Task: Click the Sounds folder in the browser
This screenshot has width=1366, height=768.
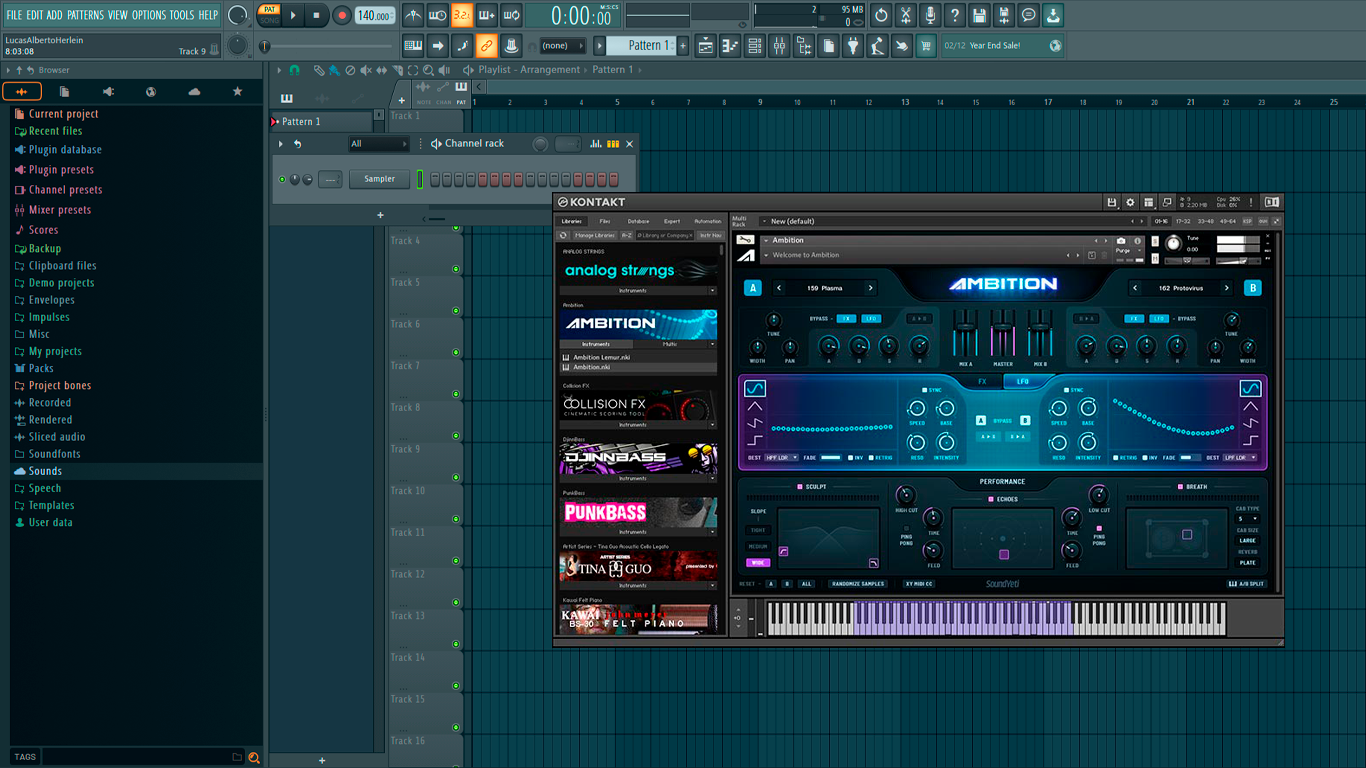Action: [x=45, y=471]
